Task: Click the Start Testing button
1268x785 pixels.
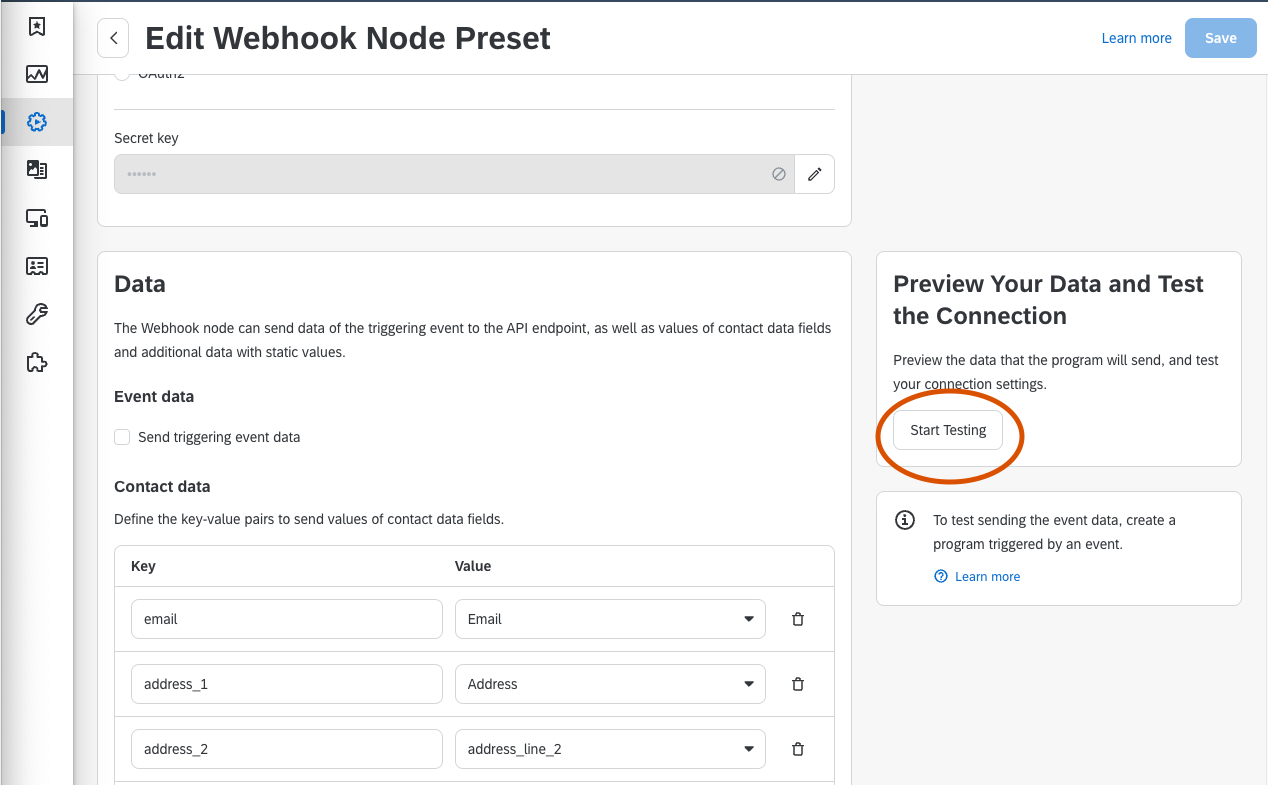Action: coord(948,430)
